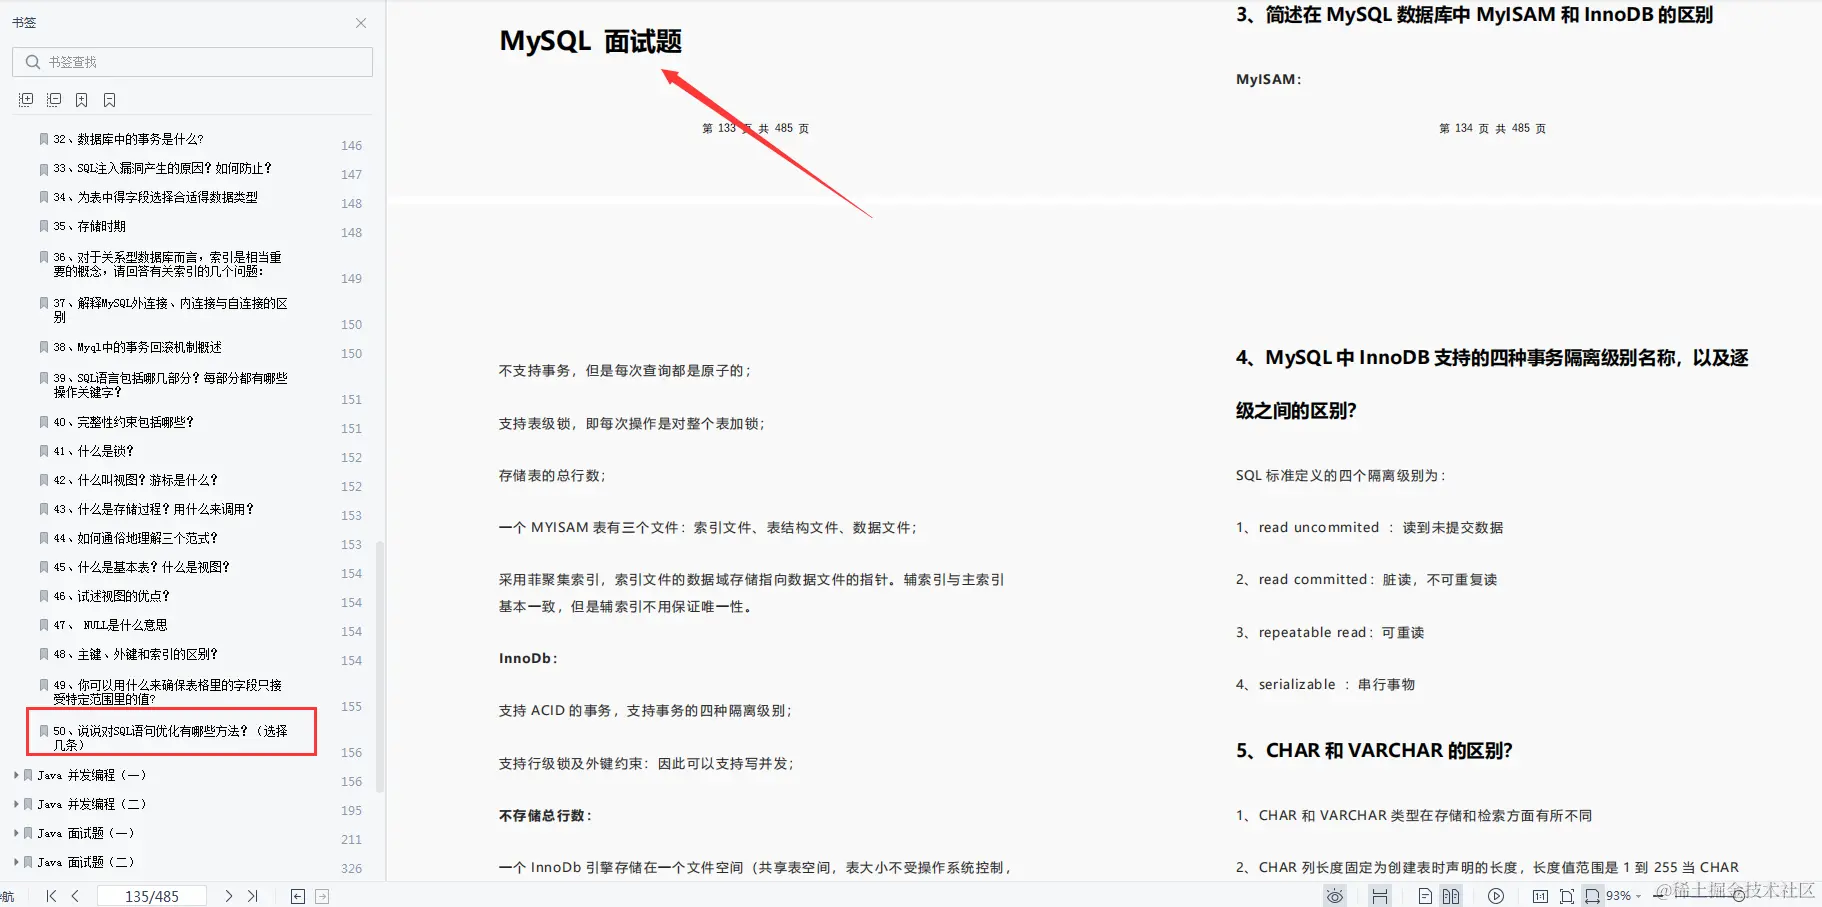Screen dimensions: 1822x907
Task: Select bookmark 40 integrity constraints
Action: [x=123, y=423]
